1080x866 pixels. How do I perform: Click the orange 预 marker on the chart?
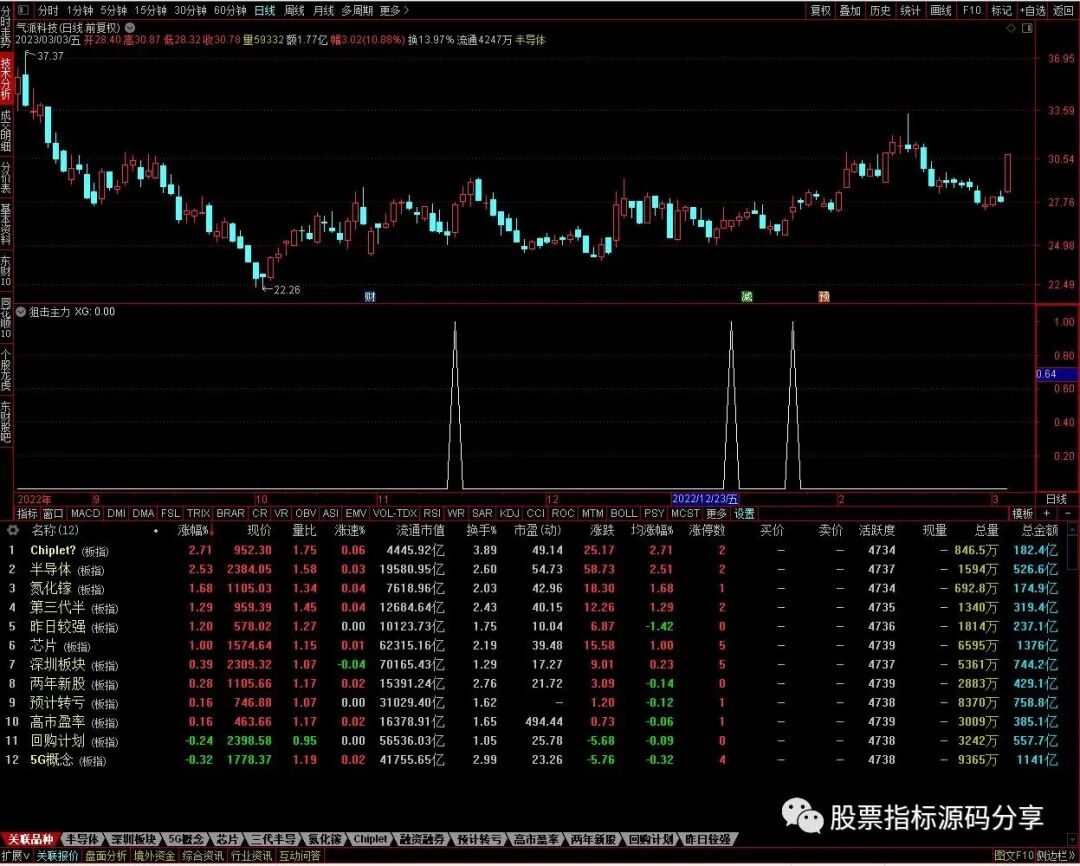click(824, 296)
